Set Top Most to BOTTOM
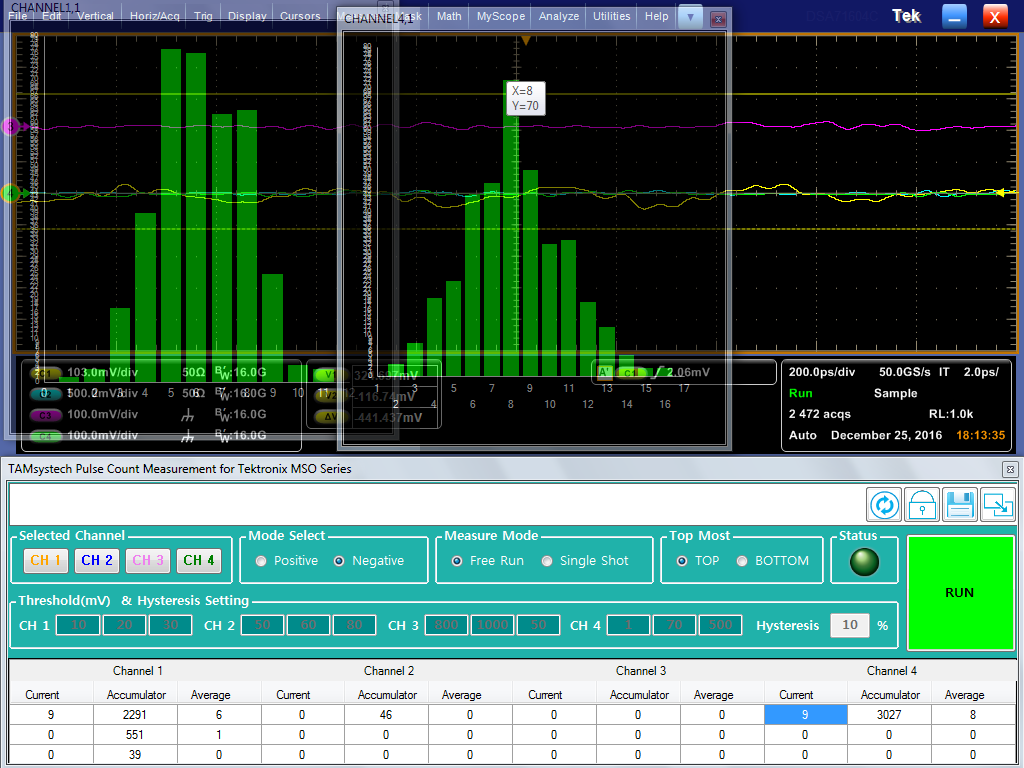Screen dimensions: 1024x768 (x=742, y=561)
